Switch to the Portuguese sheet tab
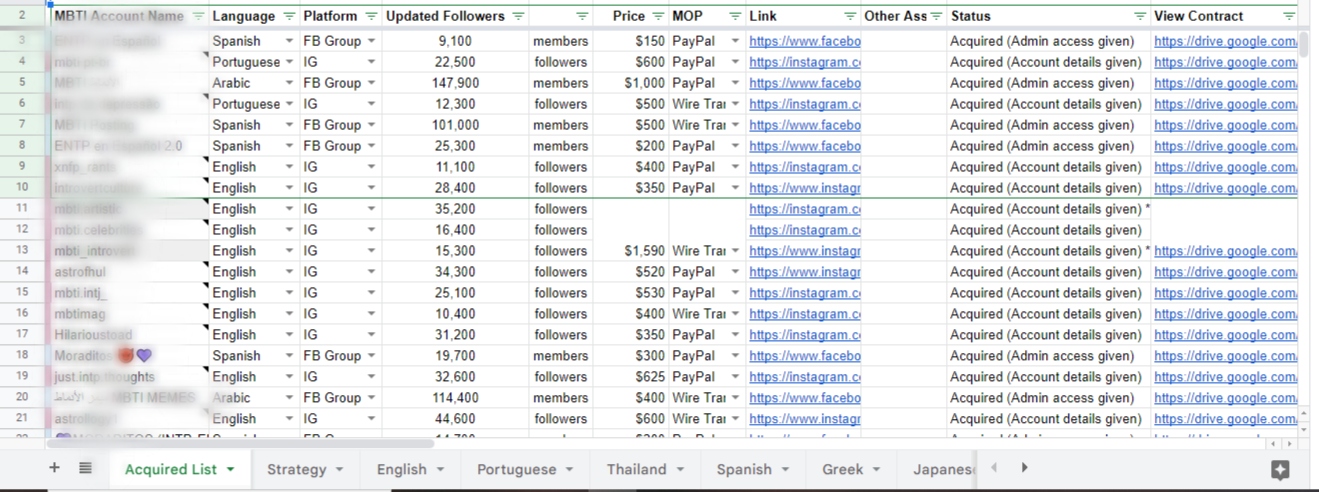Screen dimensions: 1319x492 (x=516, y=469)
